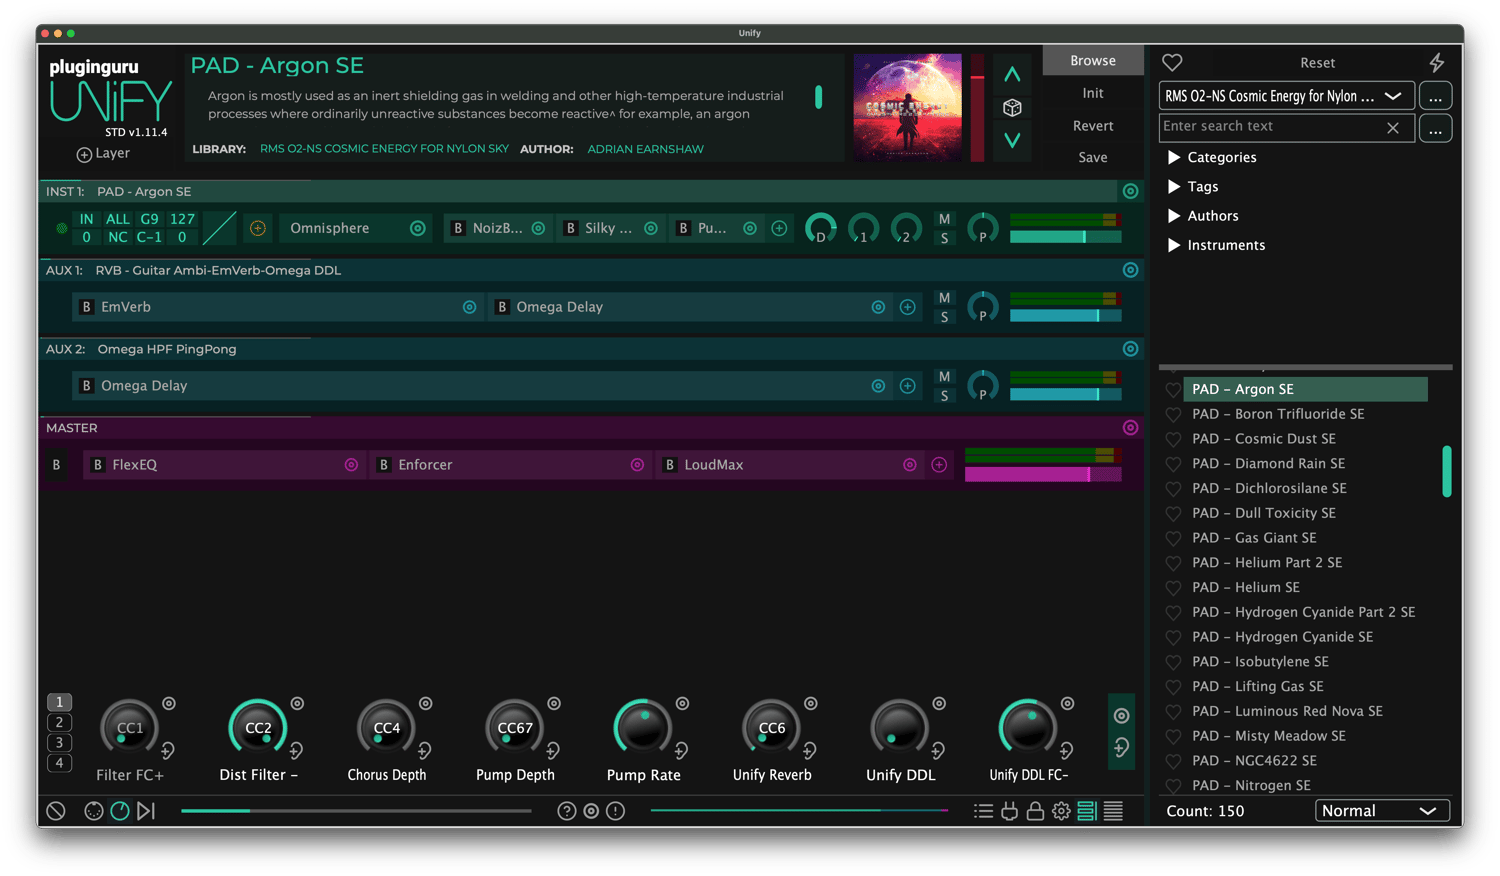1500x876 pixels.
Task: Toggle bypass on the FlexEQ plugin
Action: point(97,465)
